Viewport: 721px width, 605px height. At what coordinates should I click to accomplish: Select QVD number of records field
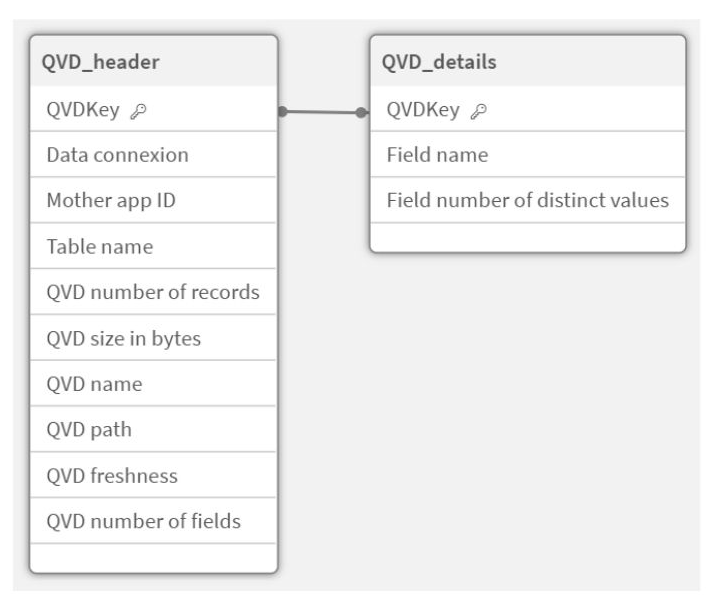(152, 292)
